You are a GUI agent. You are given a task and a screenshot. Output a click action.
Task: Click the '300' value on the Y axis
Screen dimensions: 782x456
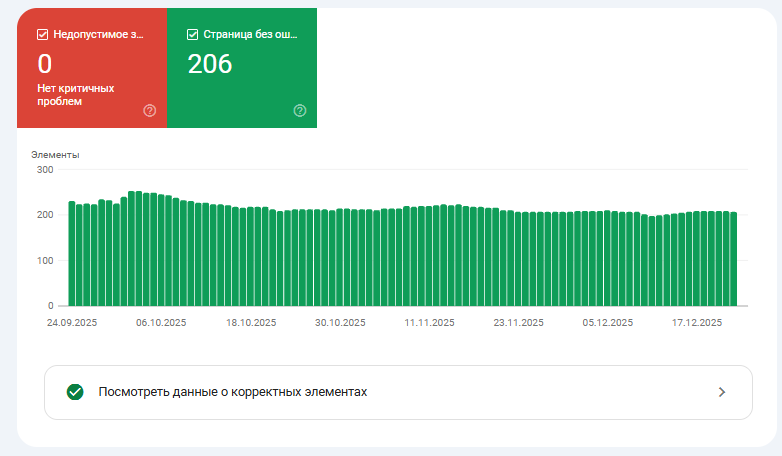click(45, 169)
